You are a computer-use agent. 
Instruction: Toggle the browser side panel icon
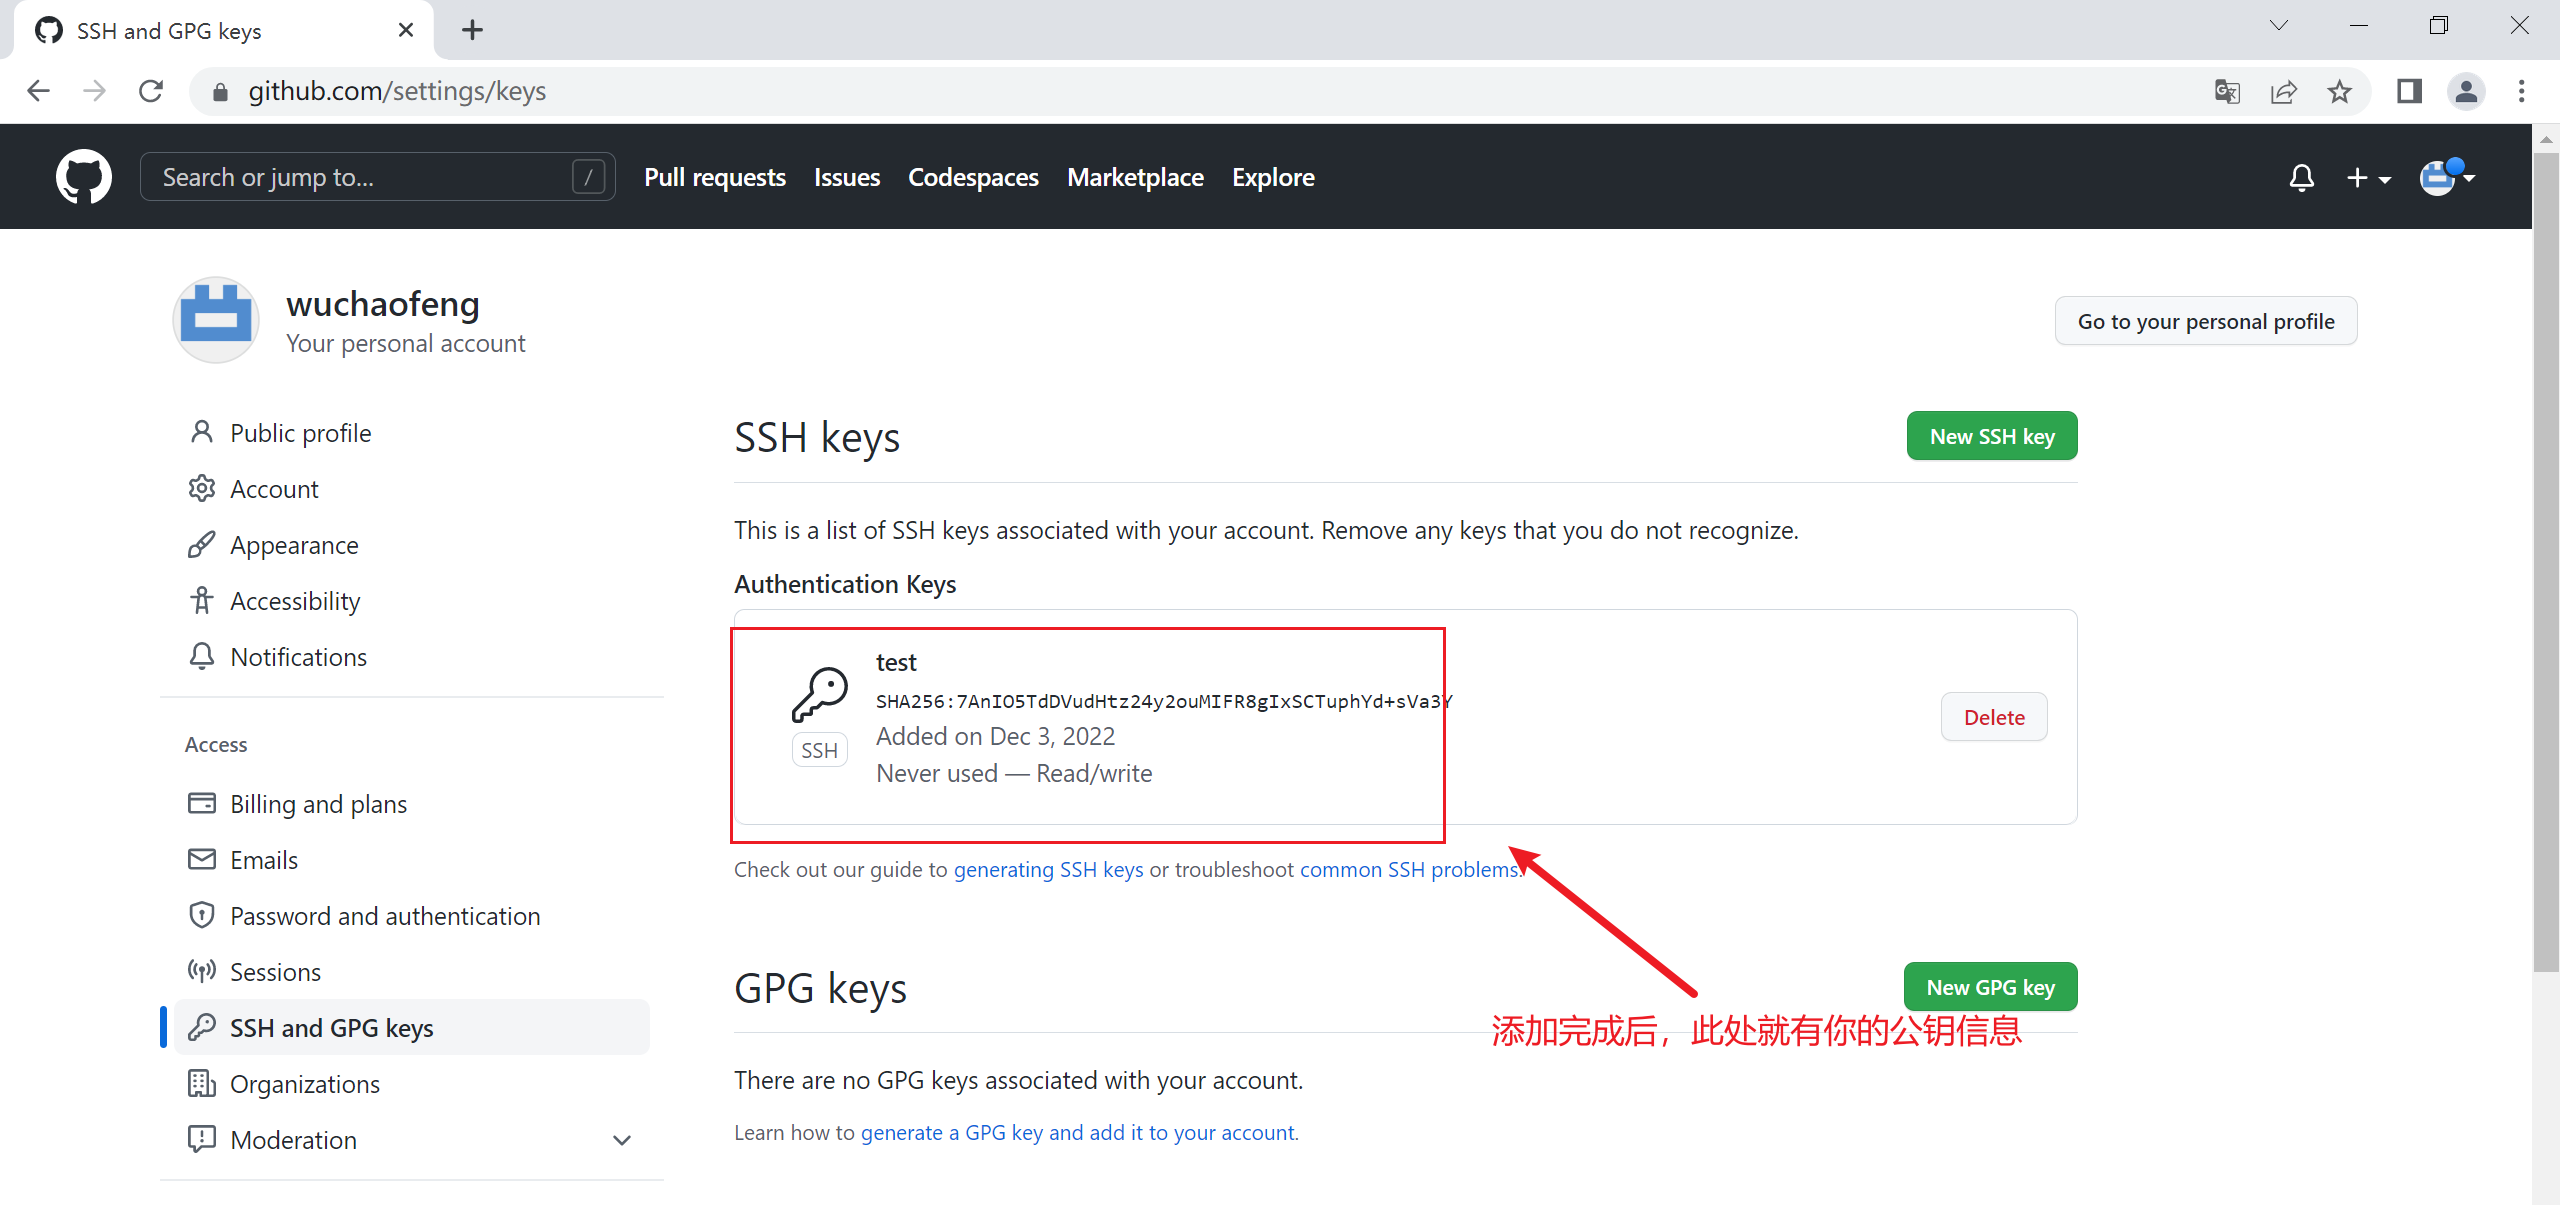pyautogui.click(x=2409, y=92)
